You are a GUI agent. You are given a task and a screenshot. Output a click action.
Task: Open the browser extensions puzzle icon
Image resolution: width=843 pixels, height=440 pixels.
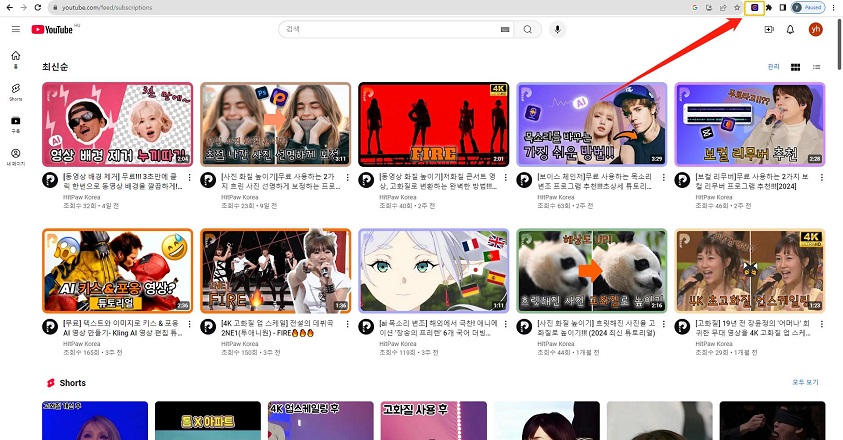tap(769, 8)
